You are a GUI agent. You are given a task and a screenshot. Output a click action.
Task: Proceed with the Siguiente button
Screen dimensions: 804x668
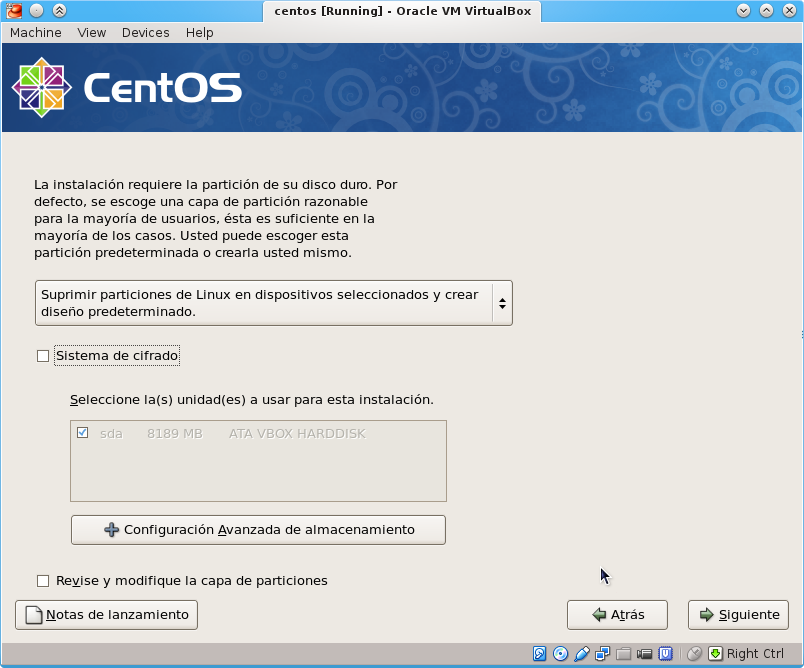pos(738,615)
